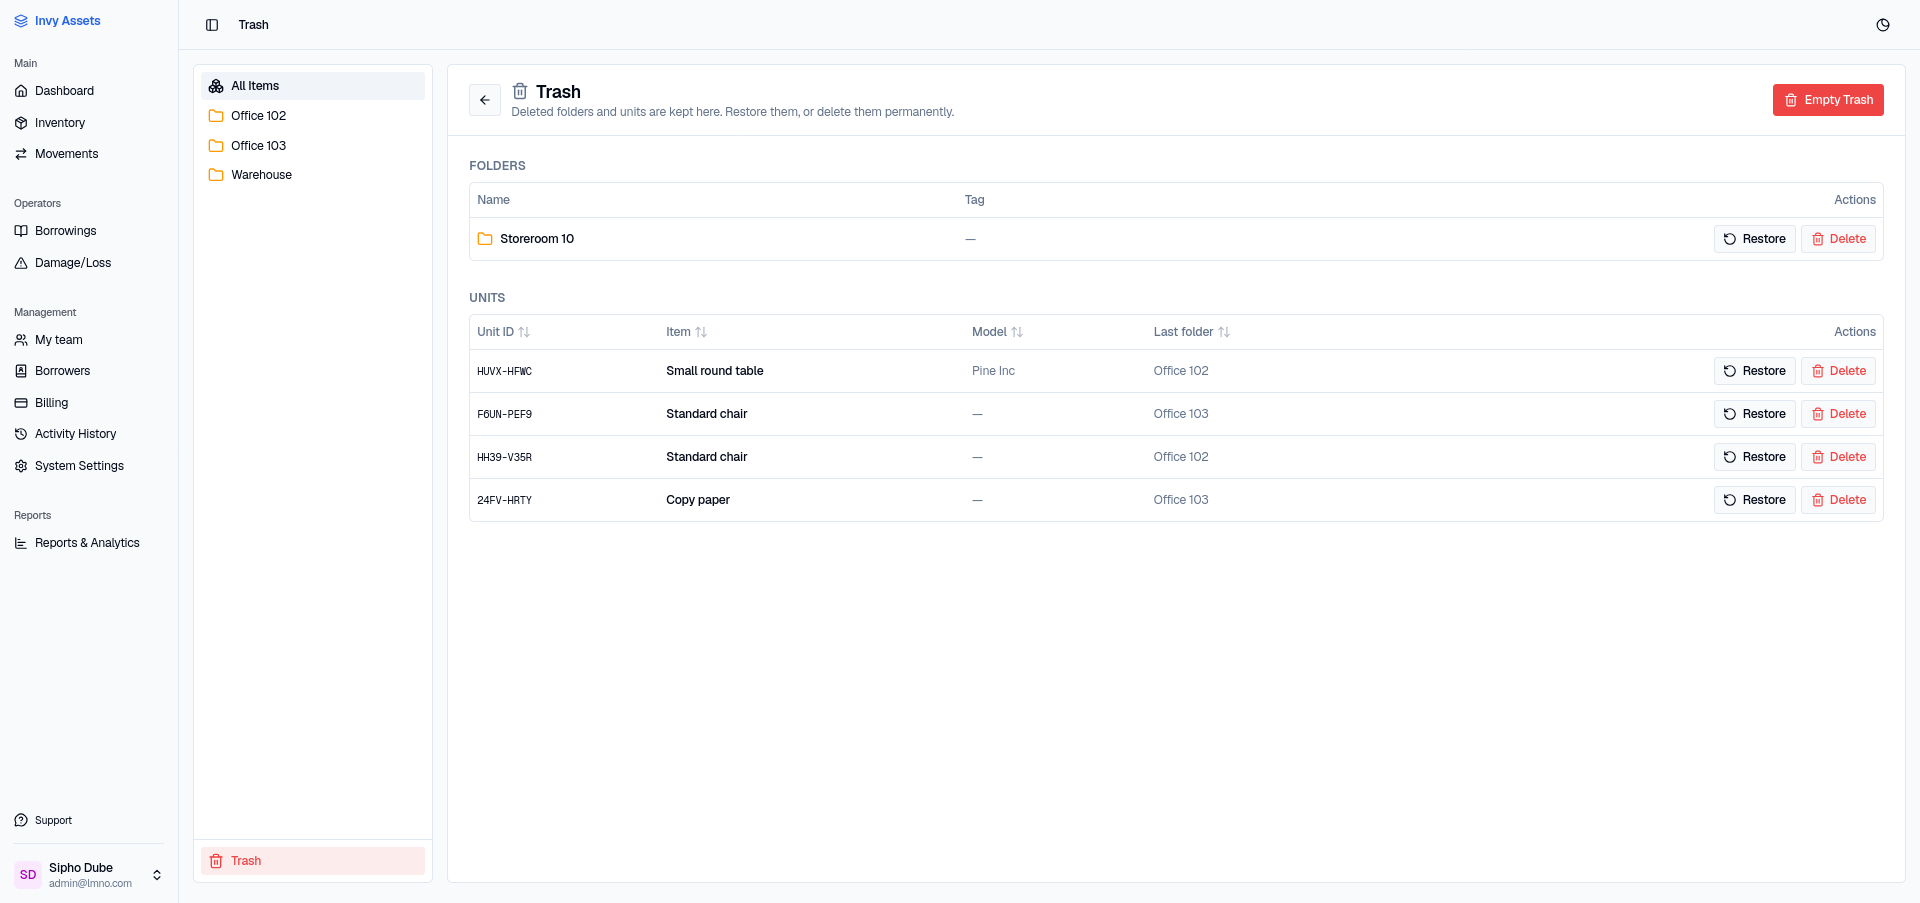The width and height of the screenshot is (1920, 903).
Task: Sort units by Item column
Action: pos(686,332)
